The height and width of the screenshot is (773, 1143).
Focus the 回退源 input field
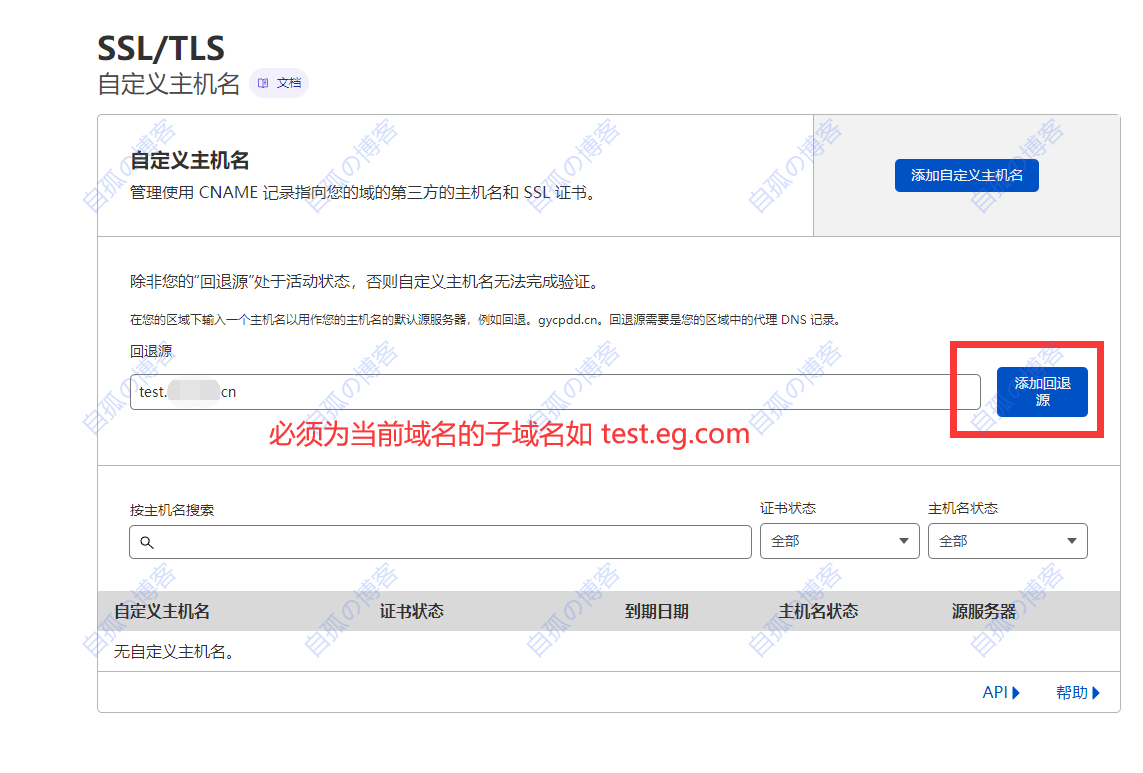pos(555,392)
